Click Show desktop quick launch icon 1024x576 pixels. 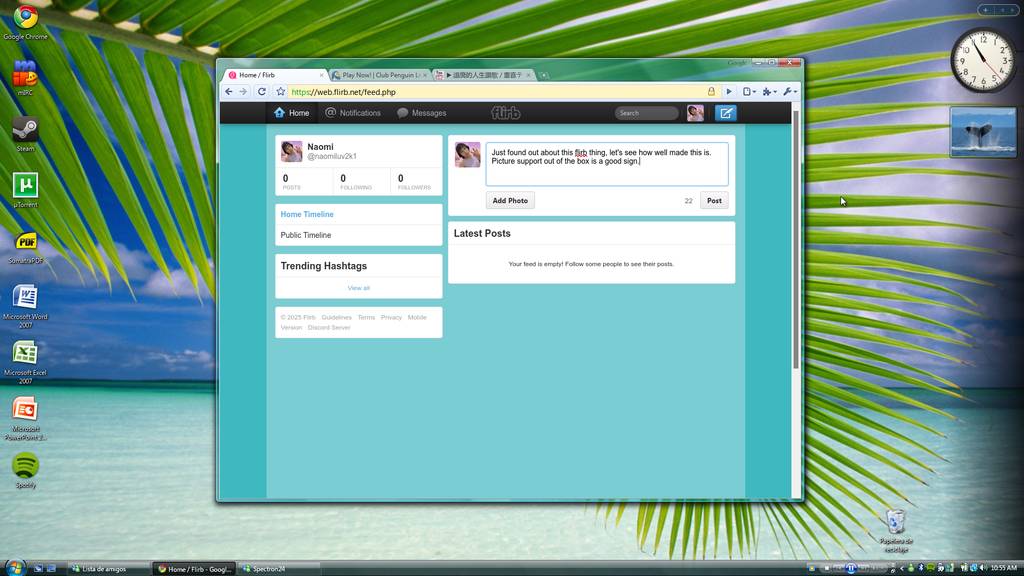tap(38, 569)
